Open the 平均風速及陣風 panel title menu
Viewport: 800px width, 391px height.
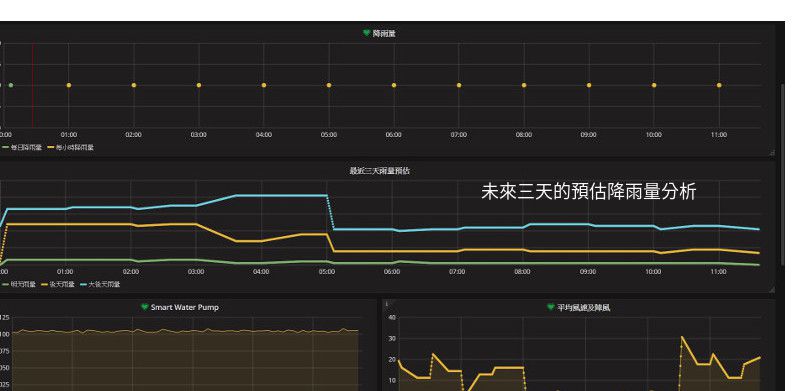pos(584,307)
